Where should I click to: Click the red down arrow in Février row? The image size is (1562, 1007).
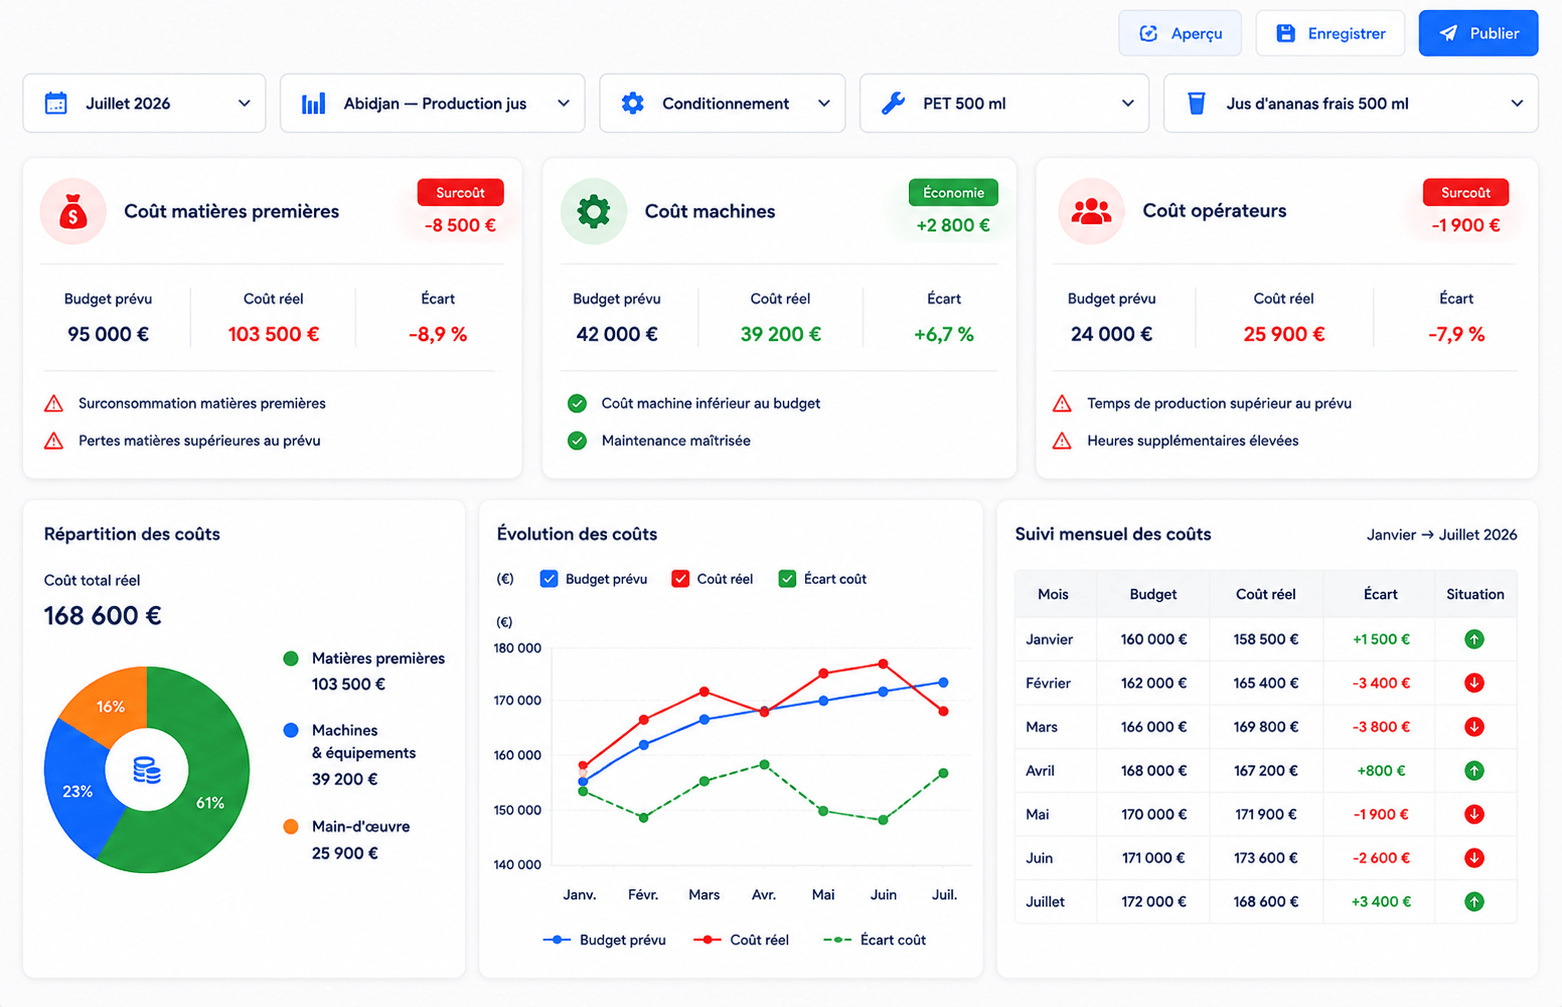tap(1474, 683)
